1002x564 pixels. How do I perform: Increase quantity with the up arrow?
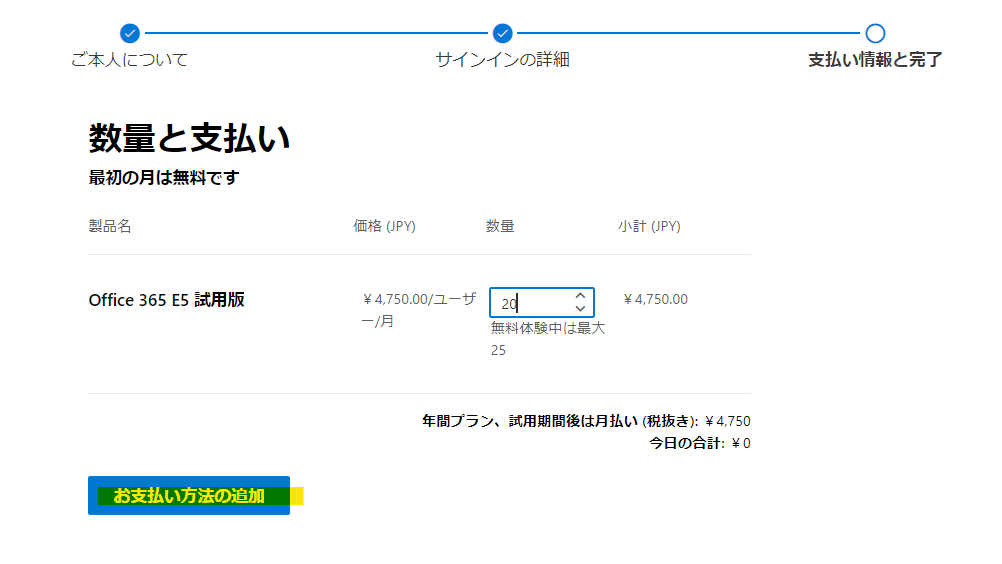pos(580,296)
